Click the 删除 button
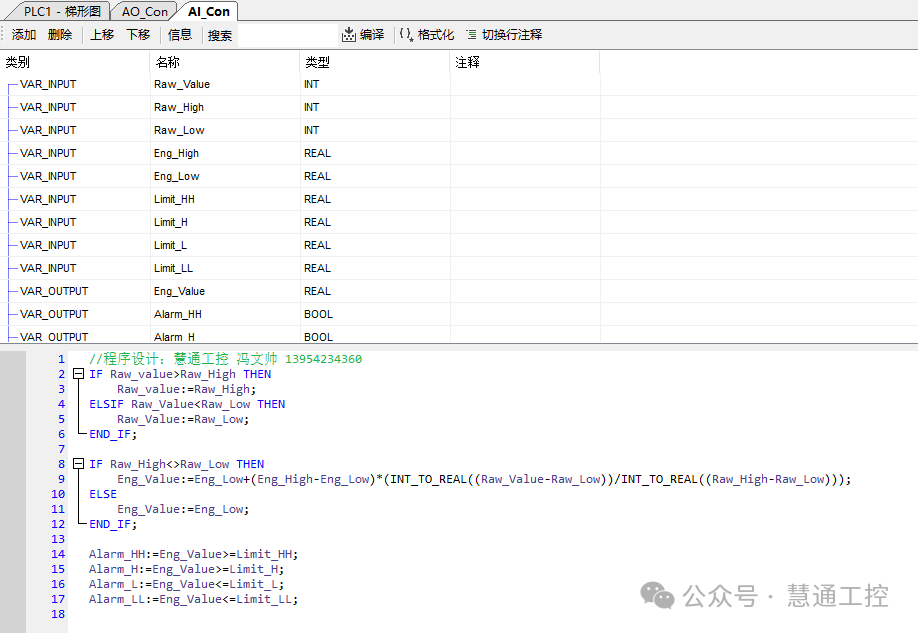Image resolution: width=918 pixels, height=633 pixels. 60,35
